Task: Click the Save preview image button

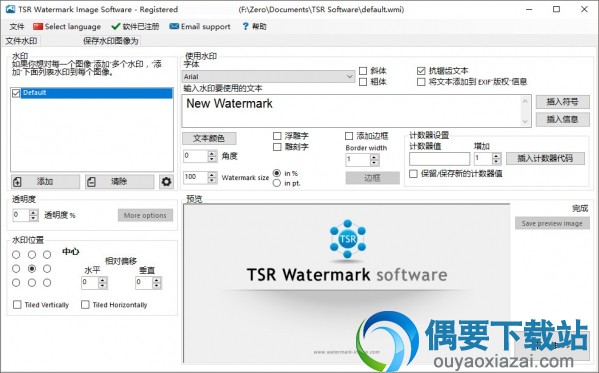Action: pyautogui.click(x=552, y=223)
